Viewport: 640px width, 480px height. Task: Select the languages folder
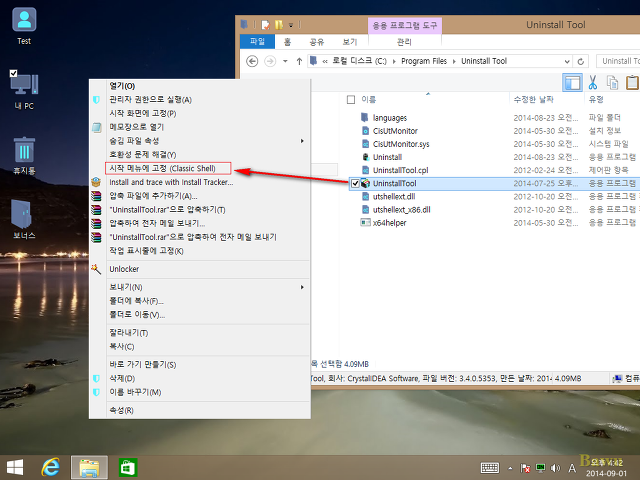(390, 118)
